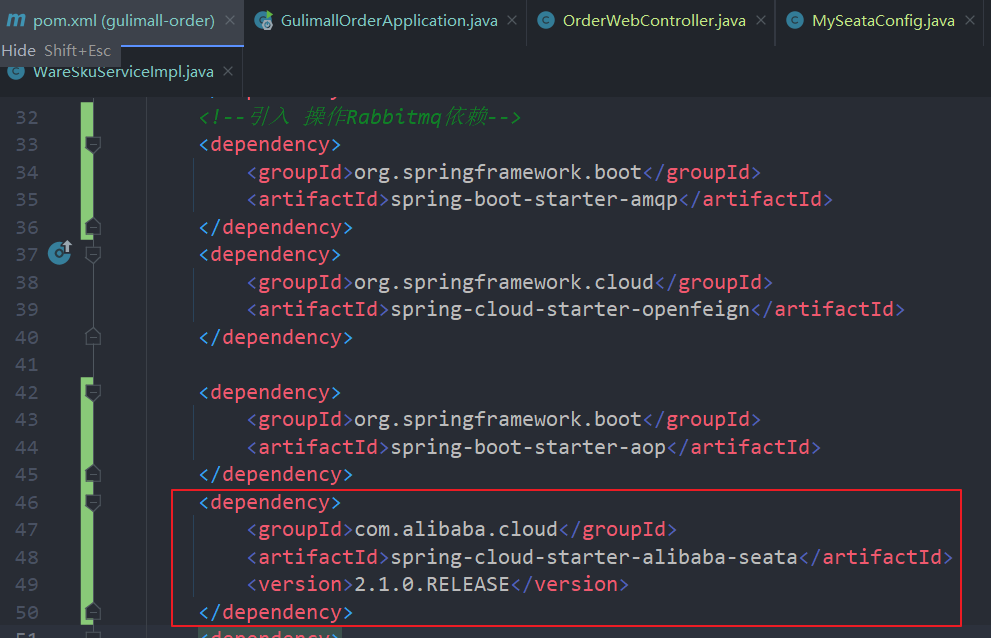Click Maven icon on pom.xml tab
The image size is (991, 638).
pyautogui.click(x=16, y=21)
